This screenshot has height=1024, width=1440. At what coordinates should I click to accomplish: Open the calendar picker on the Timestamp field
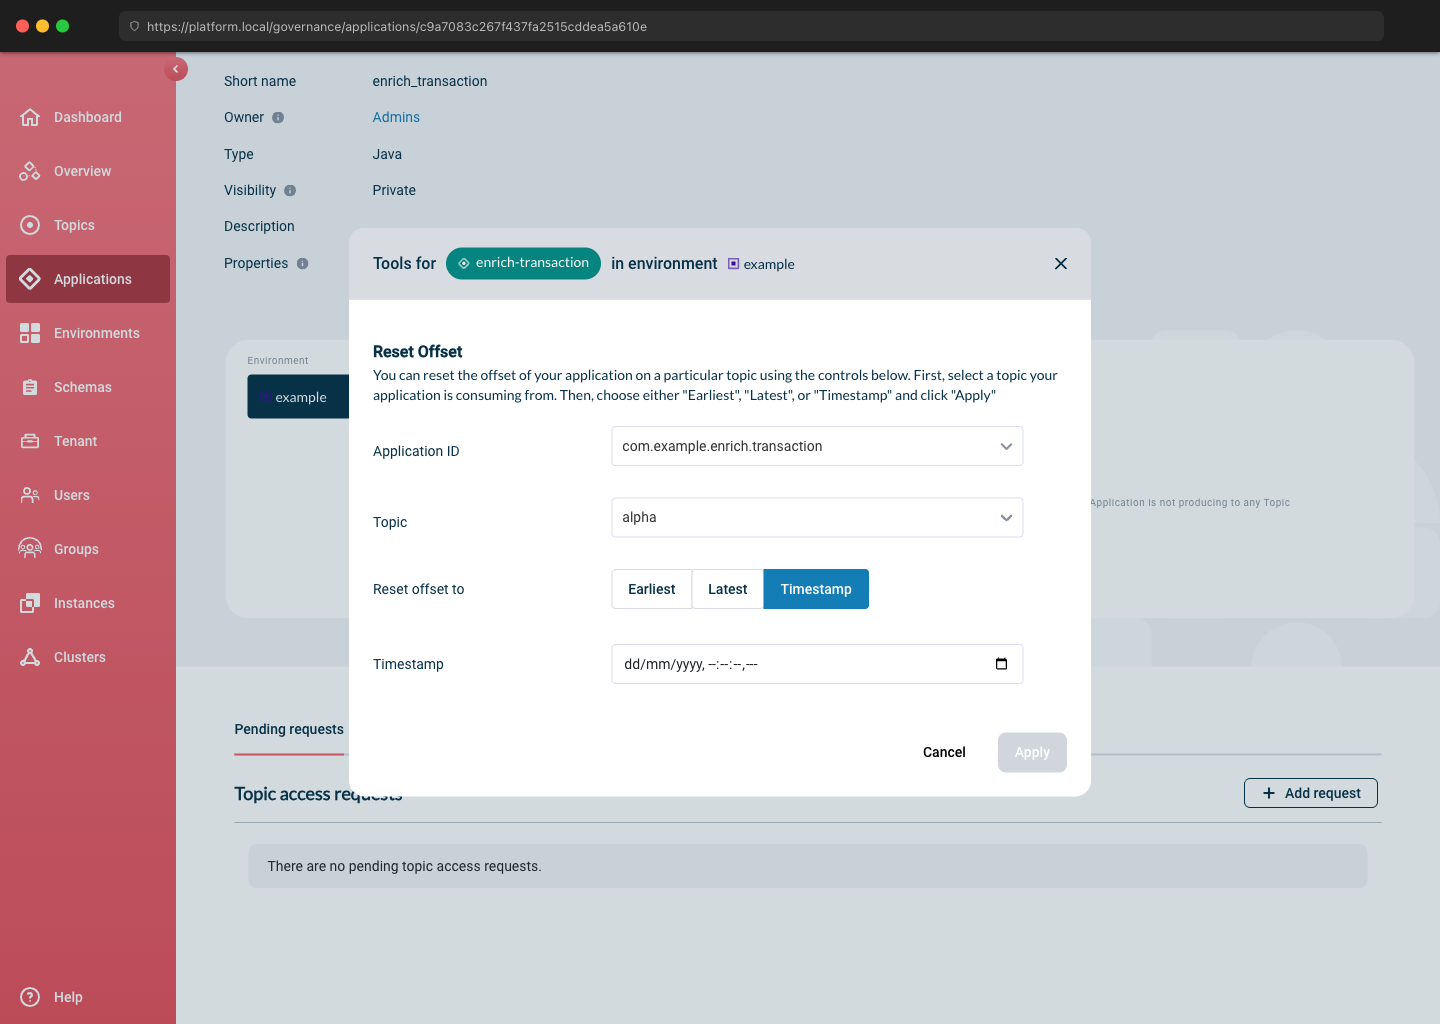(1001, 663)
